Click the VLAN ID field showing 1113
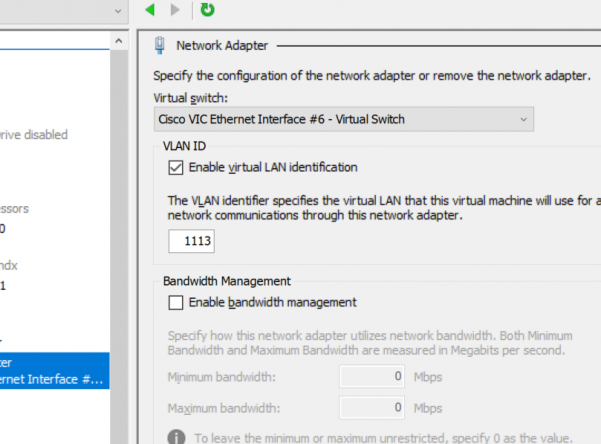601x444 pixels. tap(191, 241)
